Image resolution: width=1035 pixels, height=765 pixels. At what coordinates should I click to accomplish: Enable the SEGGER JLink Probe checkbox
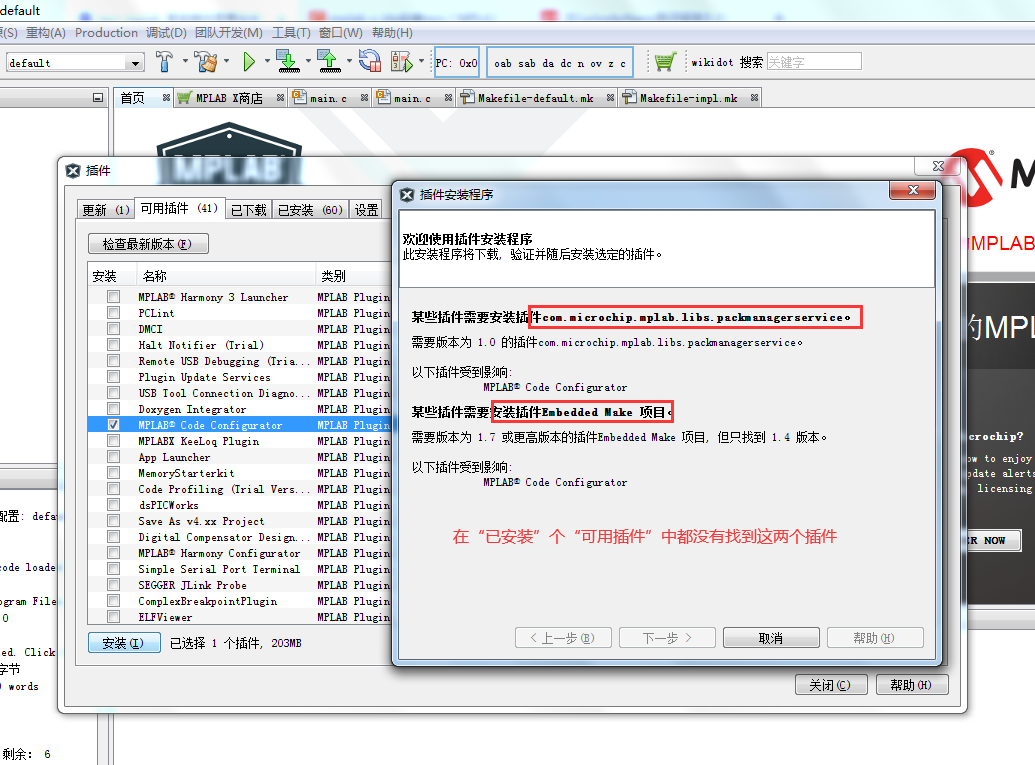pos(114,585)
